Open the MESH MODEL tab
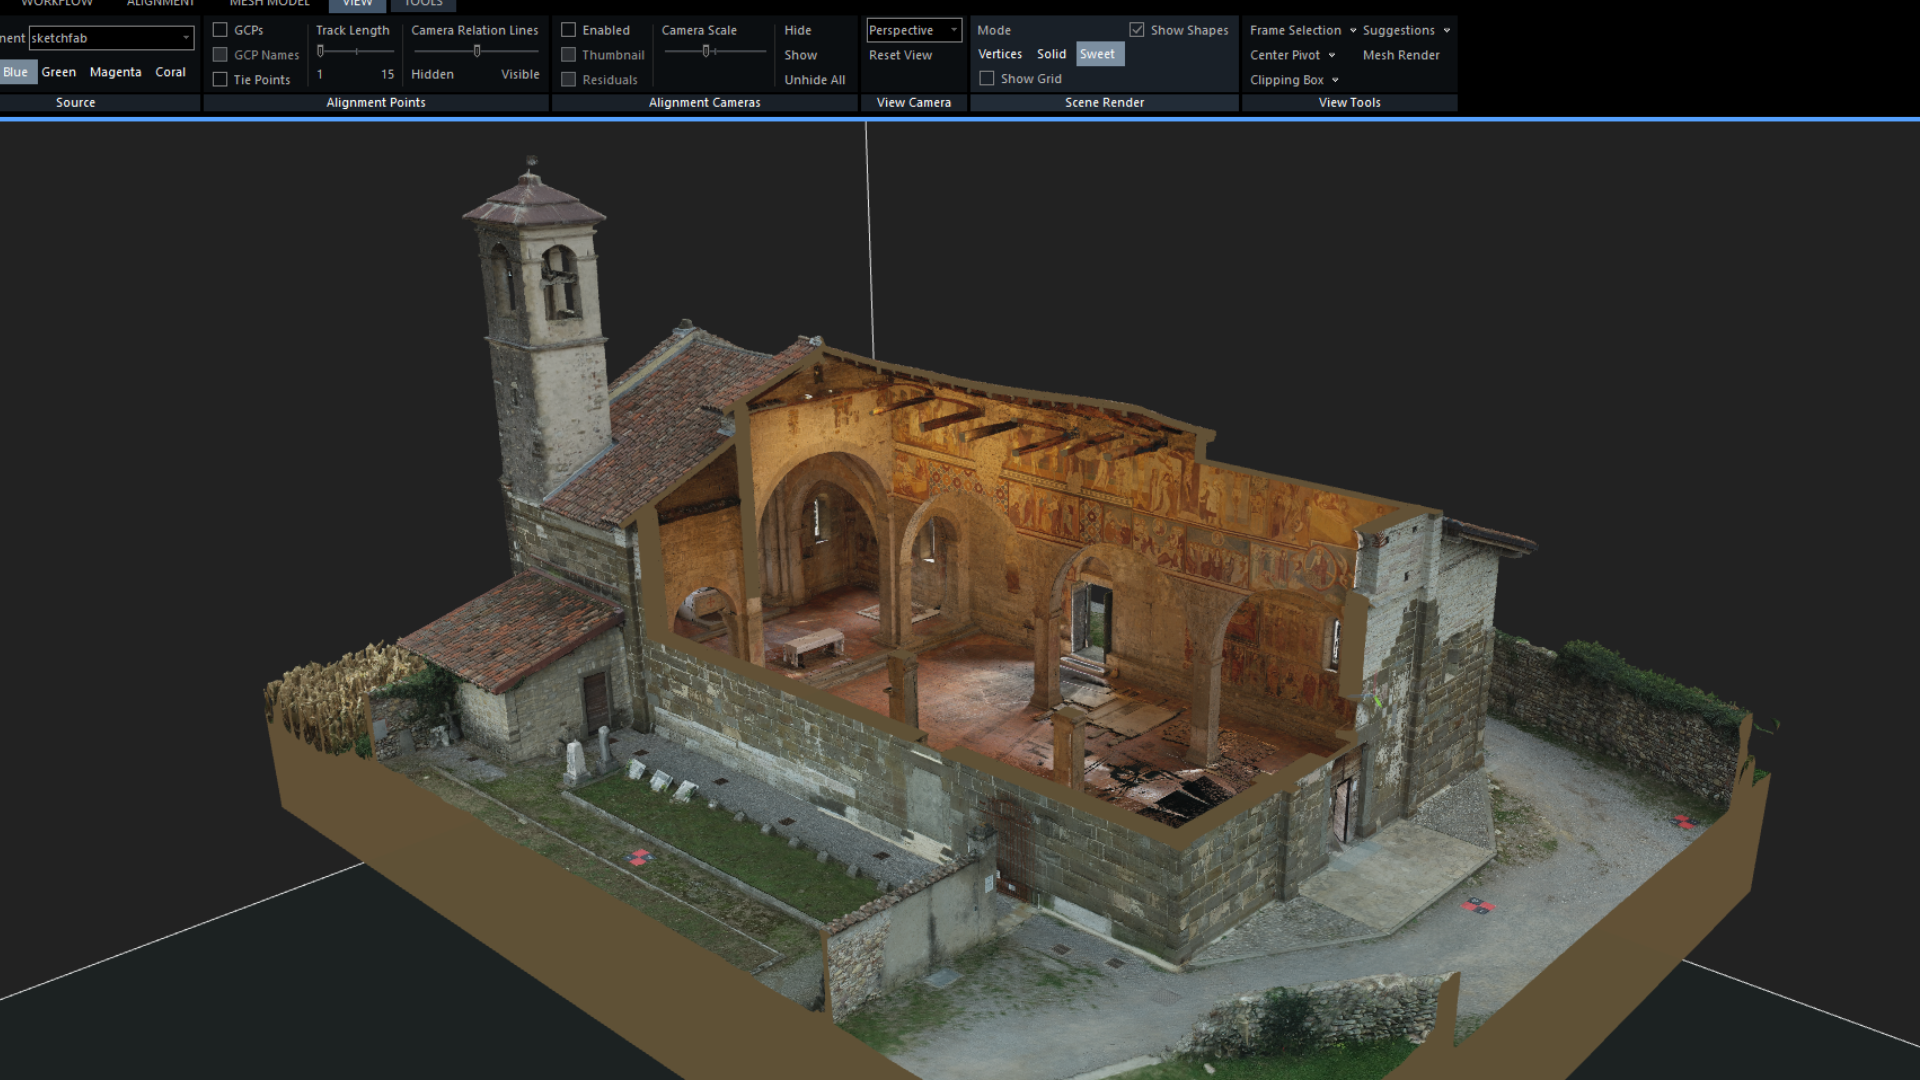 click(x=270, y=4)
